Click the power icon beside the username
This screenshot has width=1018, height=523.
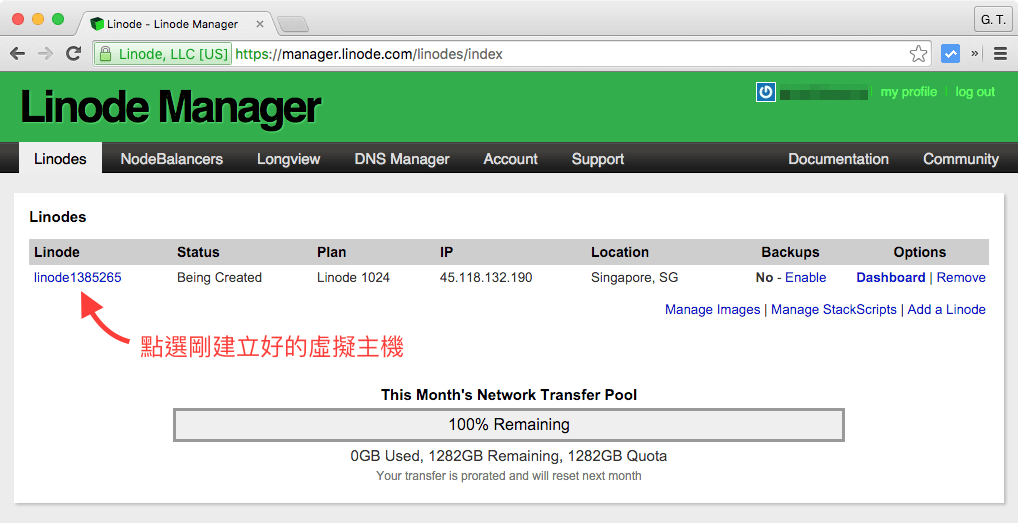[x=765, y=92]
